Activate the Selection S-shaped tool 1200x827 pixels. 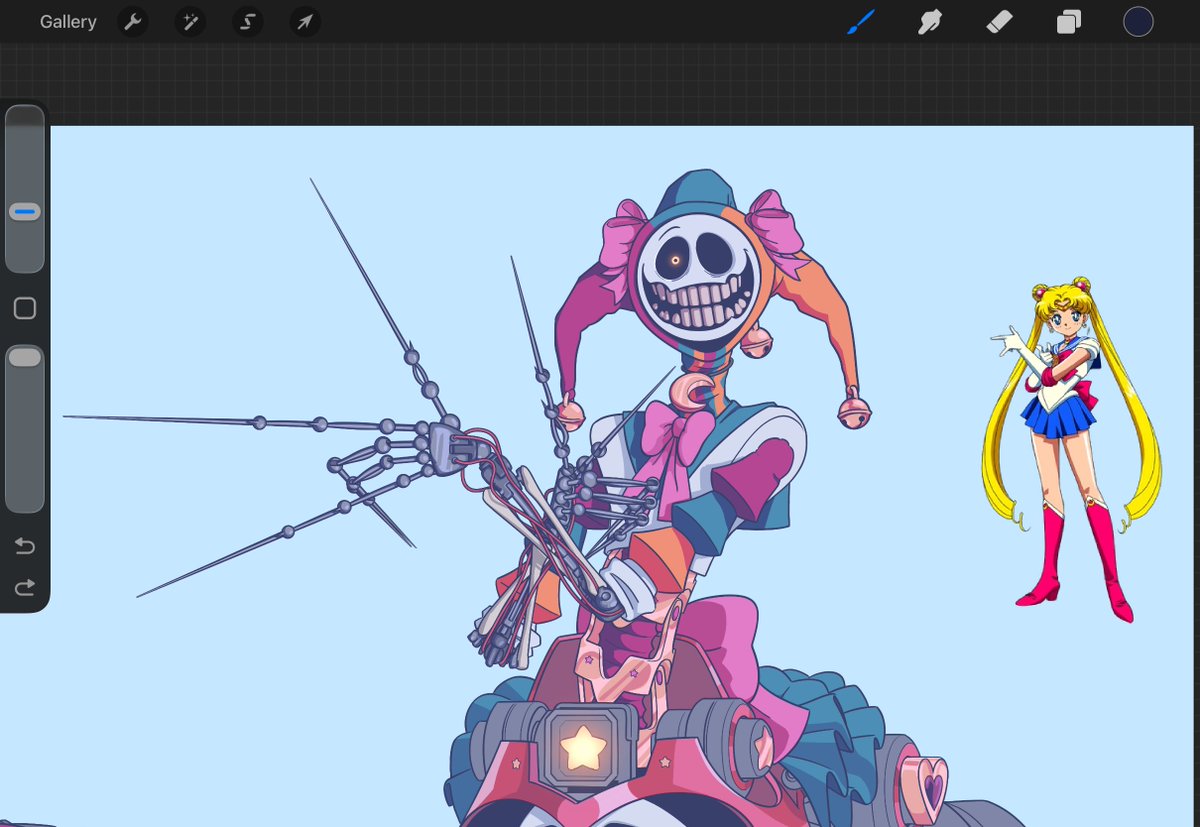pyautogui.click(x=247, y=21)
